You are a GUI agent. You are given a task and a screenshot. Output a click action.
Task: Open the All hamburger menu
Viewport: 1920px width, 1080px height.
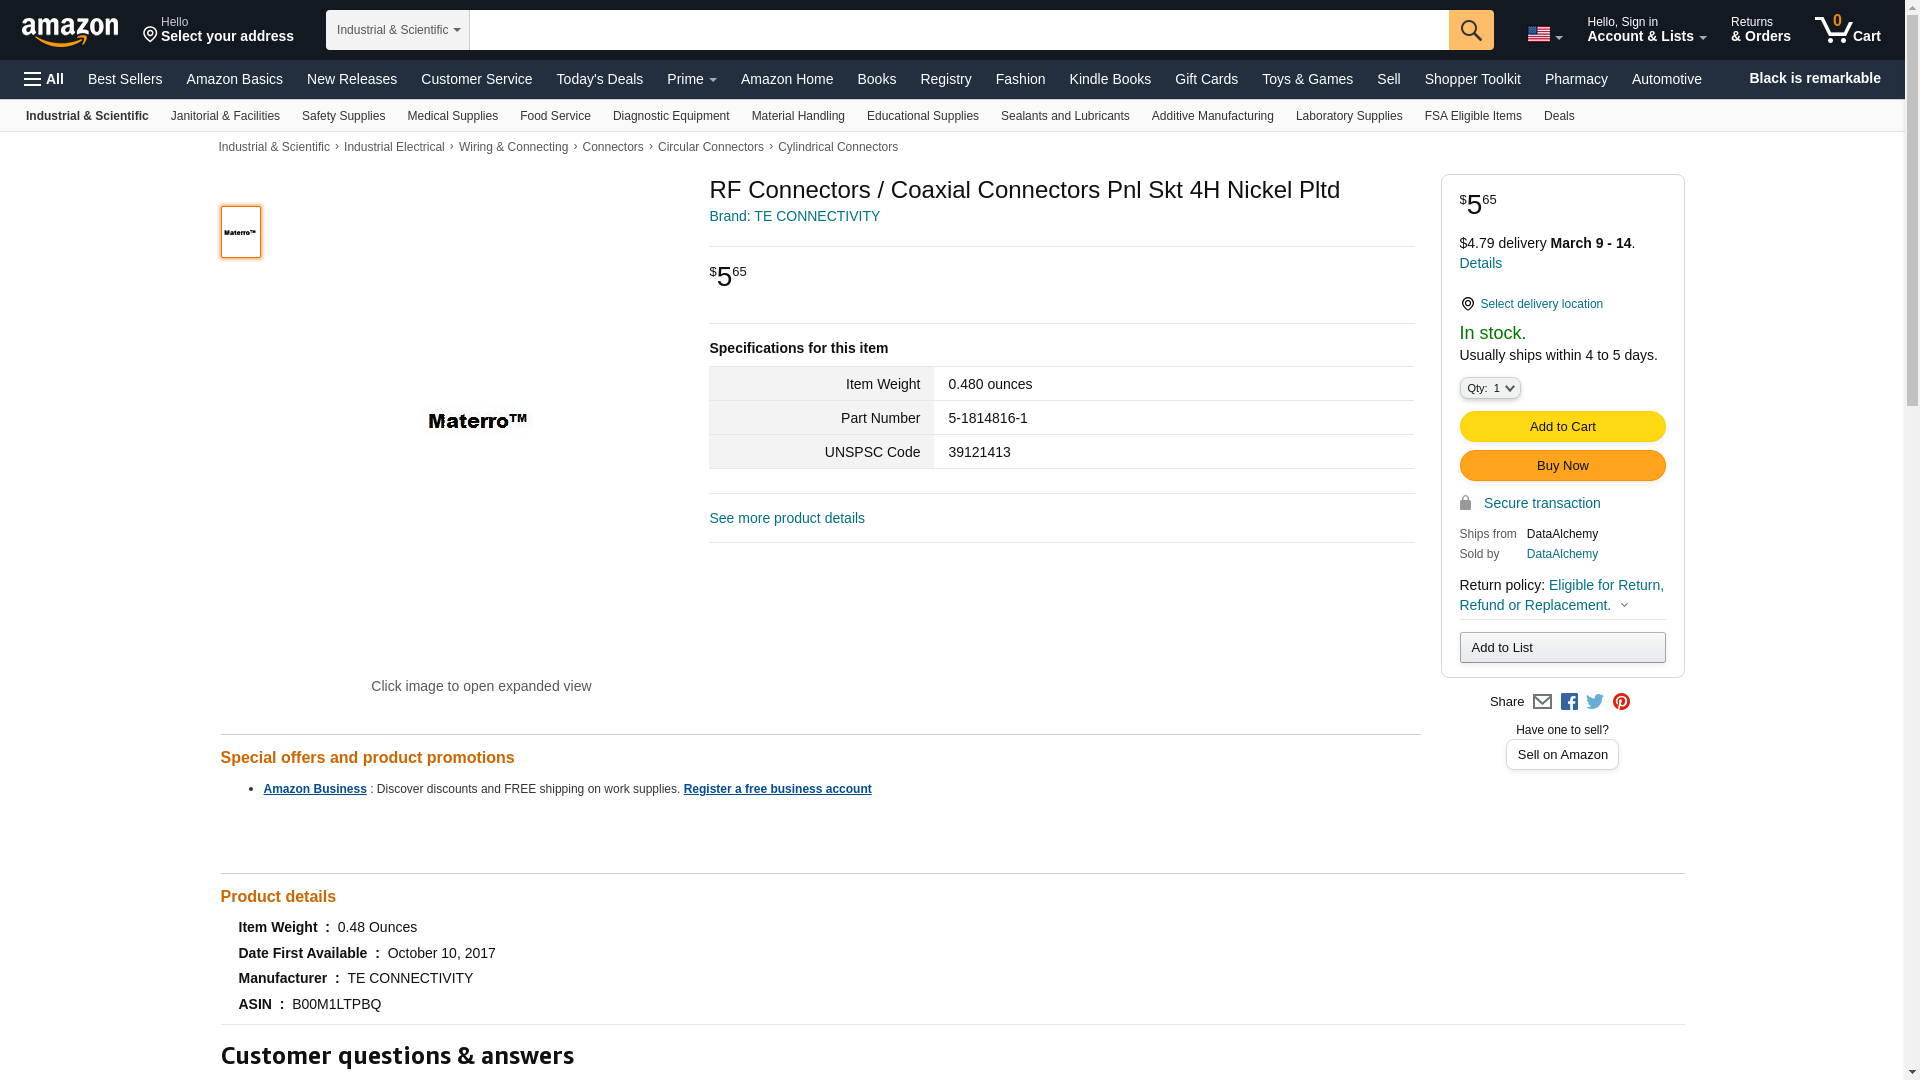pos(44,79)
